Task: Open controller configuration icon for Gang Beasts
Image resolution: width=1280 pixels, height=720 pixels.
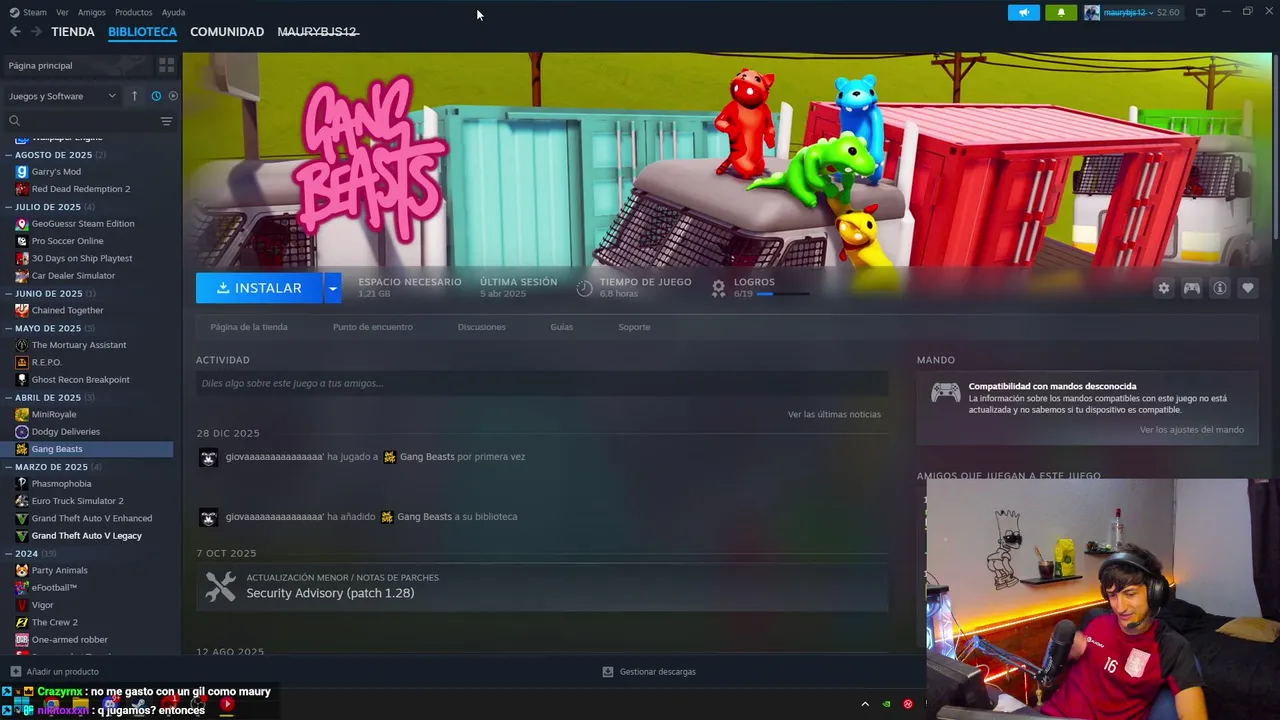Action: click(x=1191, y=288)
